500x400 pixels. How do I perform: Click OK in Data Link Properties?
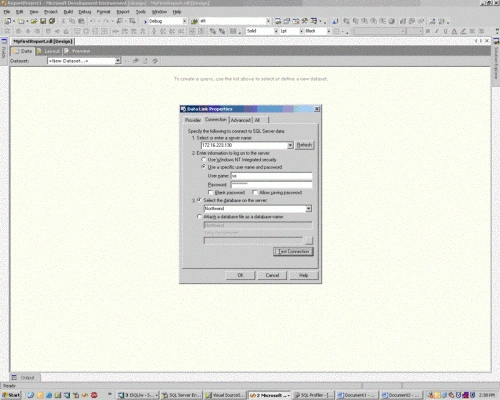[240, 275]
